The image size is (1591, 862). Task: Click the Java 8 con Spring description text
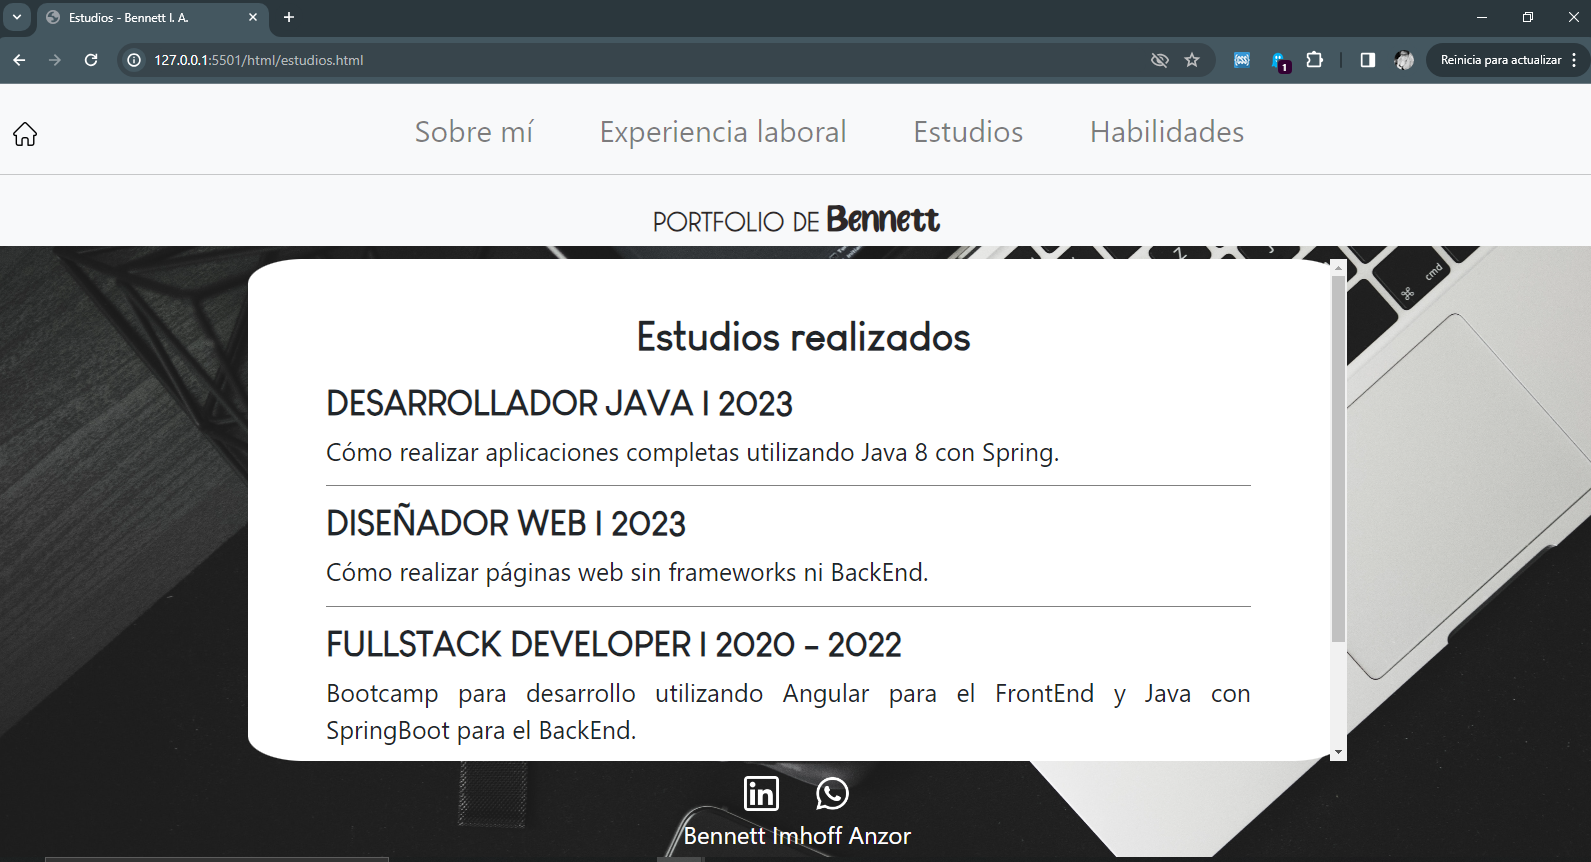(x=692, y=453)
